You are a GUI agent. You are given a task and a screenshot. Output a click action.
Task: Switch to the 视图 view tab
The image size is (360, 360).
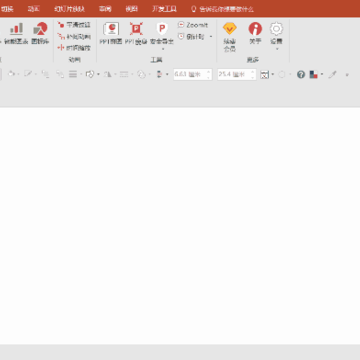[132, 9]
